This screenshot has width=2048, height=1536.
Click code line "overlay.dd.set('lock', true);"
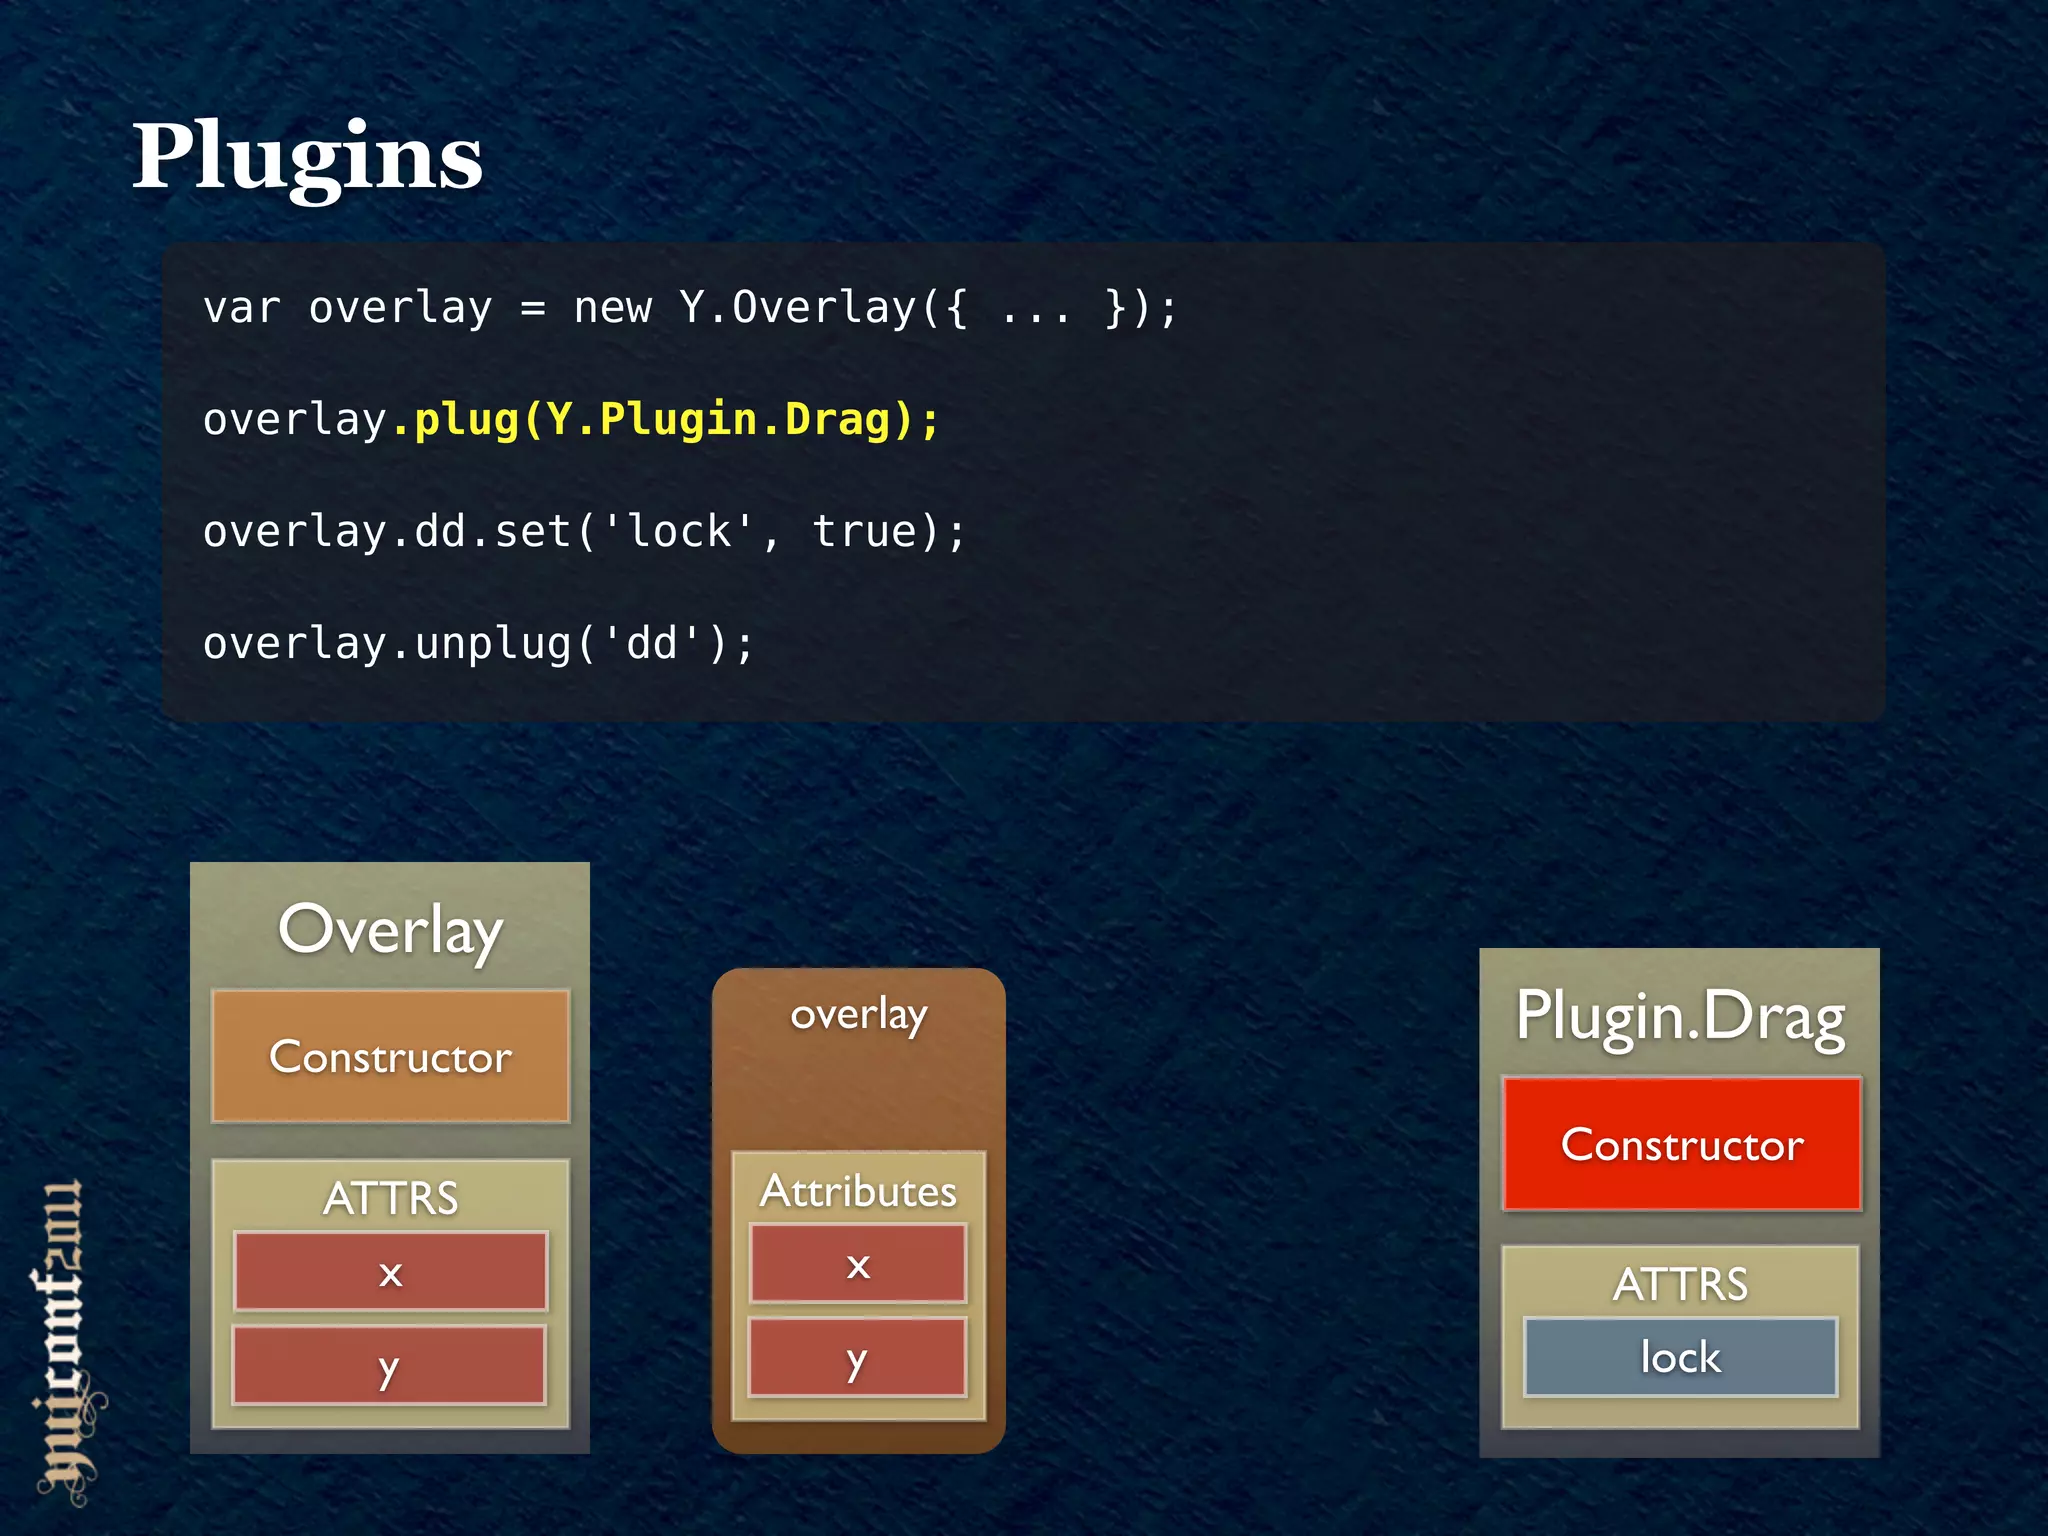click(x=584, y=531)
